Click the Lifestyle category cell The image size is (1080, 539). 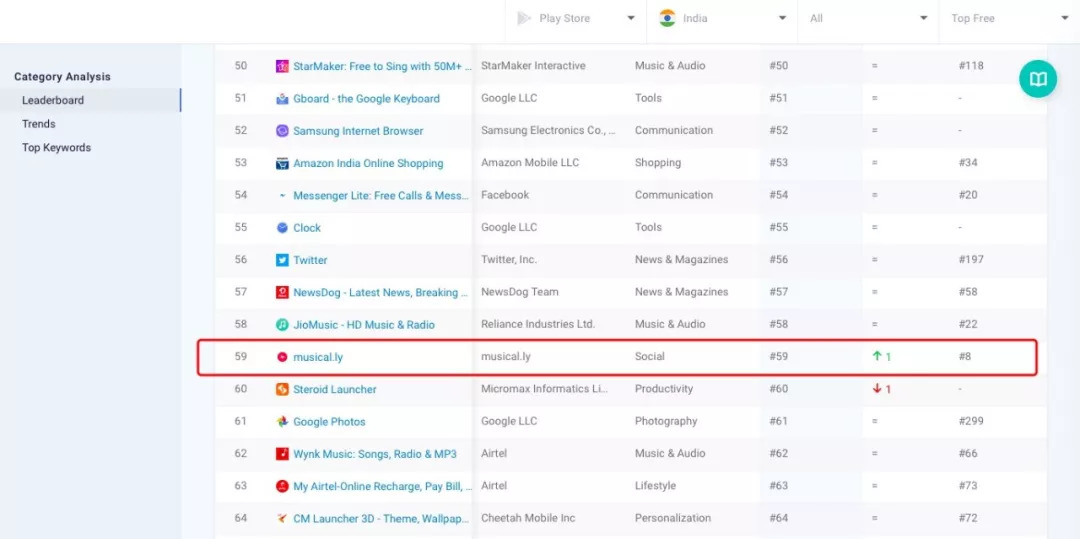[x=656, y=485]
